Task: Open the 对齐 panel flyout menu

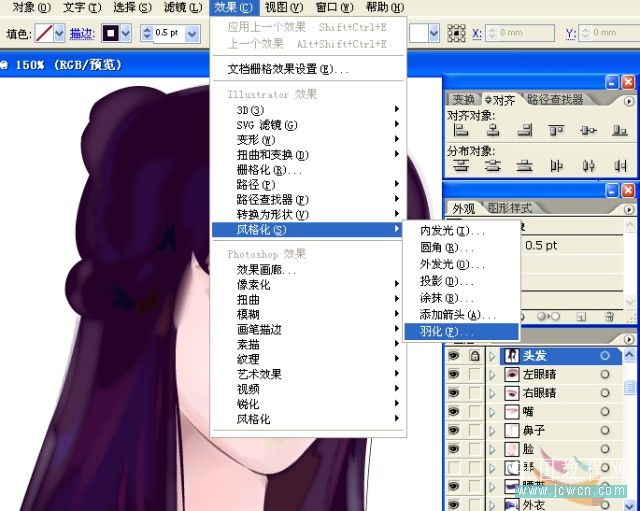Action: [x=629, y=101]
